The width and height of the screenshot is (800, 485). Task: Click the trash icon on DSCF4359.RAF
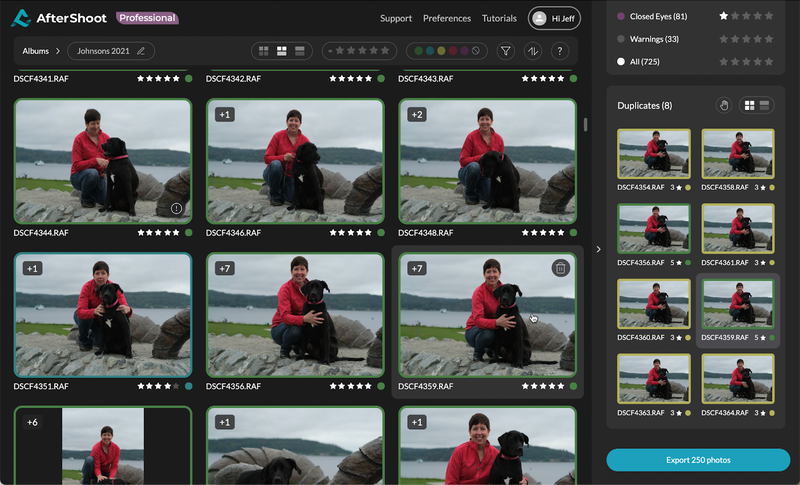(560, 268)
